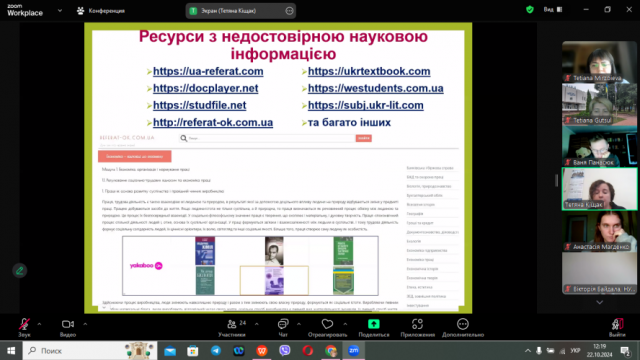Expand reactions arrow next to Отреагировать
This screenshot has width=640, height=360.
point(345,324)
